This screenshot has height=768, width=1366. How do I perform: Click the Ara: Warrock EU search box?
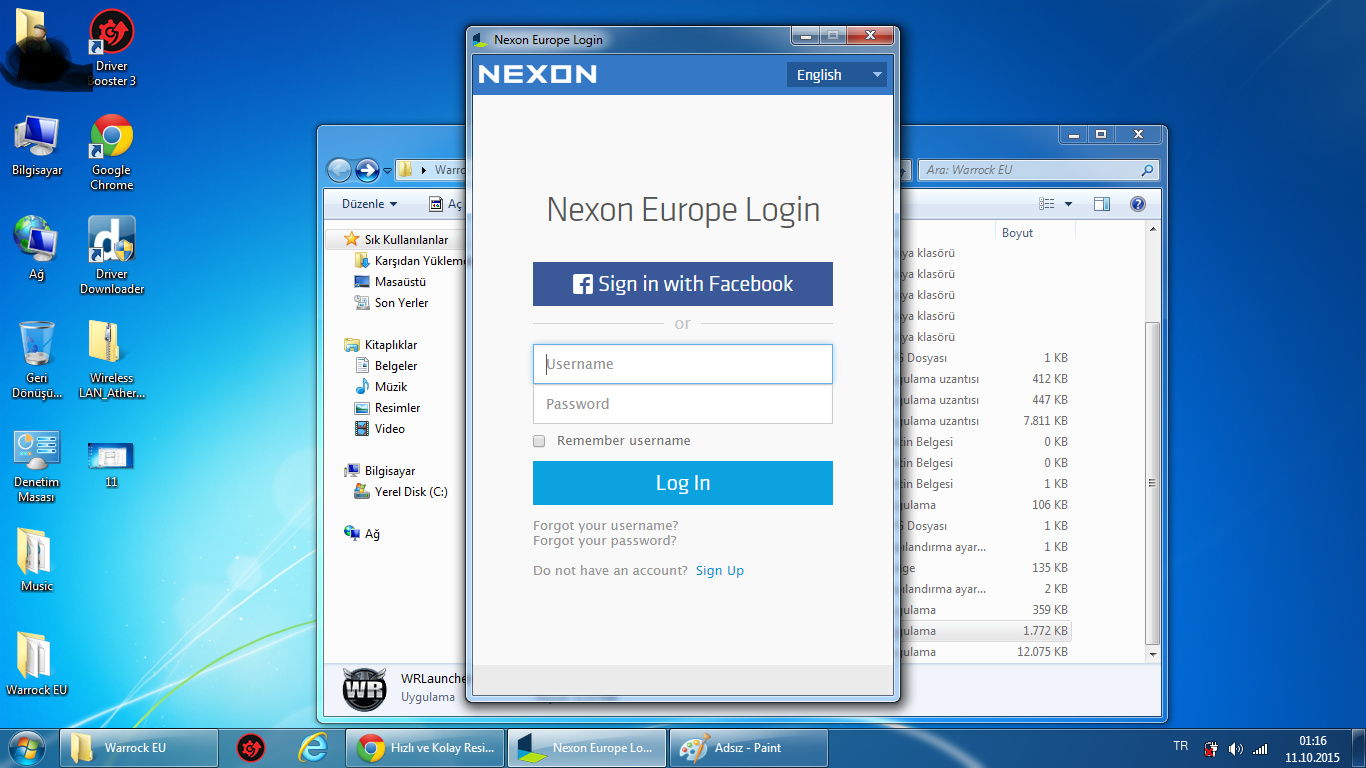pos(1039,170)
